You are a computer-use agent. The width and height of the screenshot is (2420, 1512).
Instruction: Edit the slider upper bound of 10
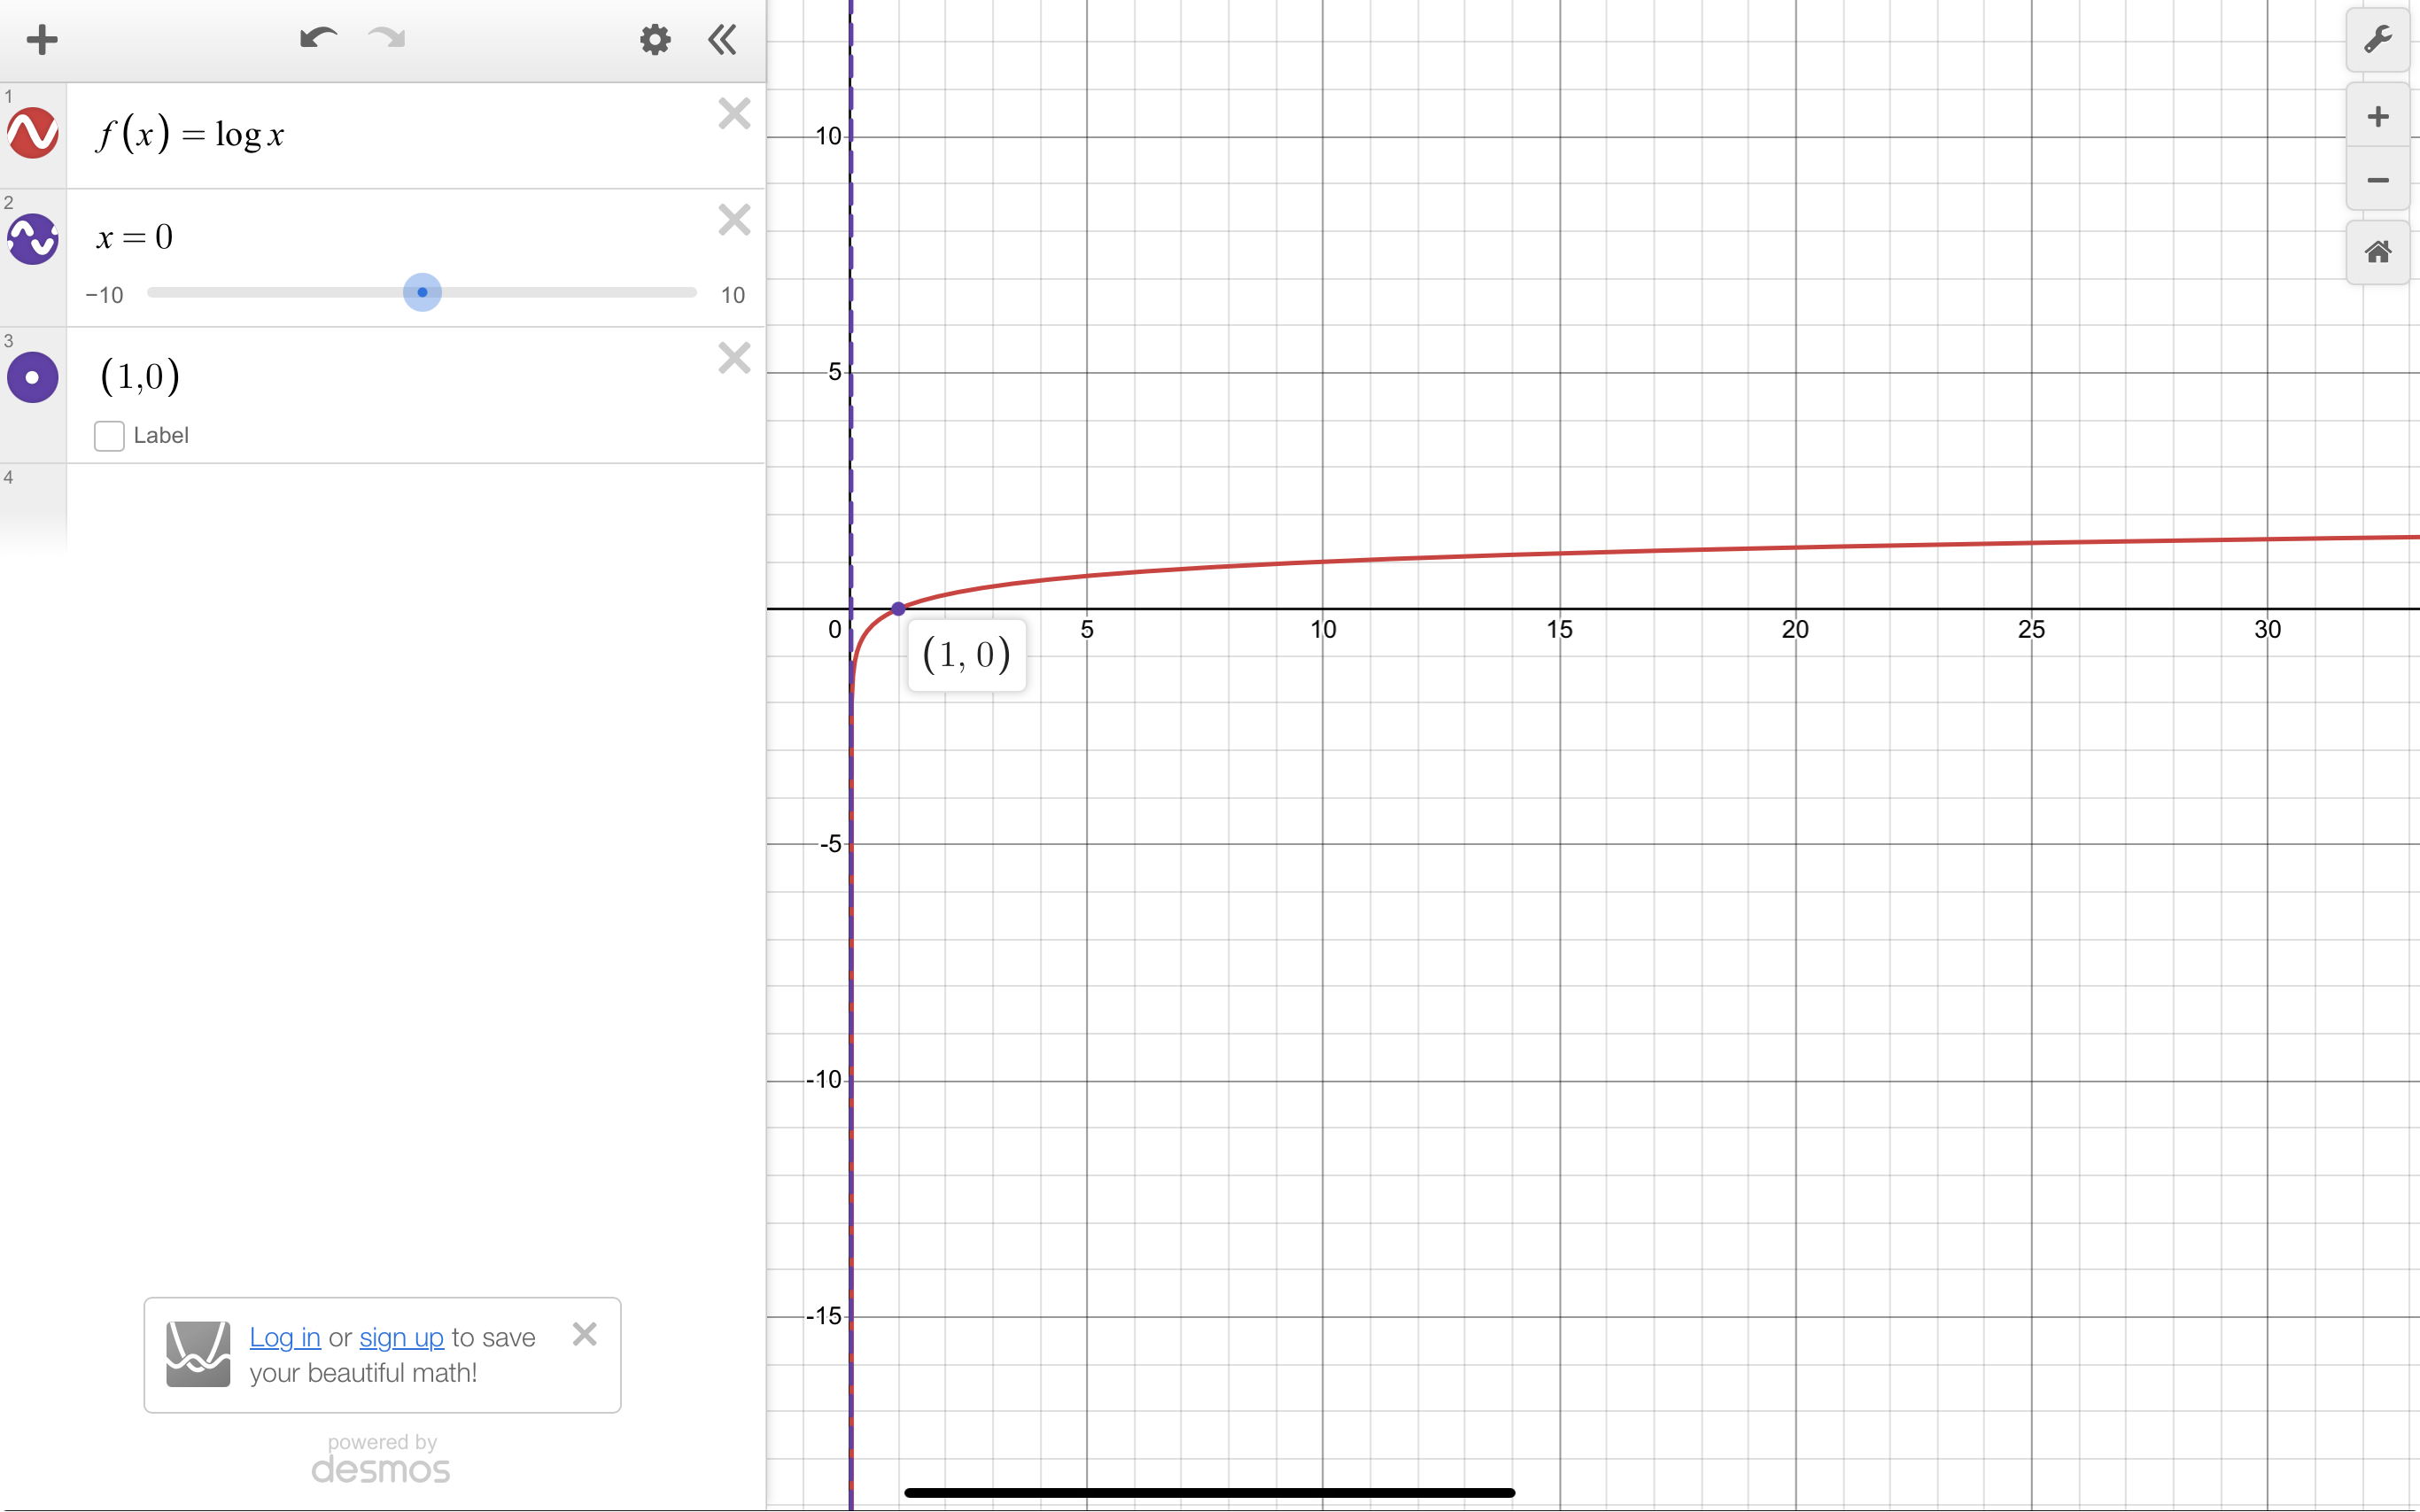(x=734, y=294)
